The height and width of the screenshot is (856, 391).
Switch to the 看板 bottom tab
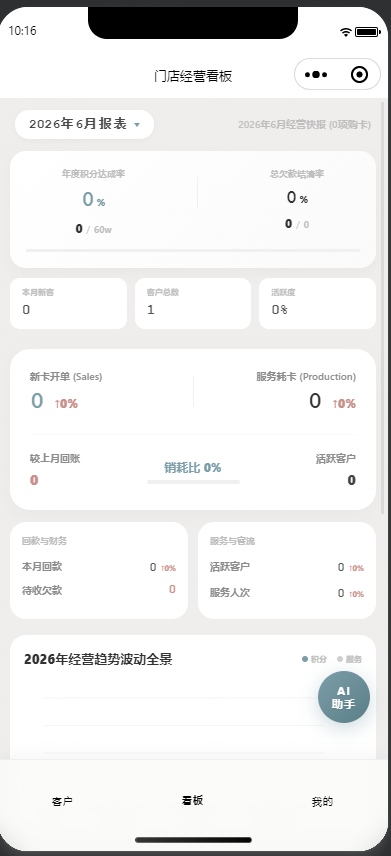tap(192, 800)
